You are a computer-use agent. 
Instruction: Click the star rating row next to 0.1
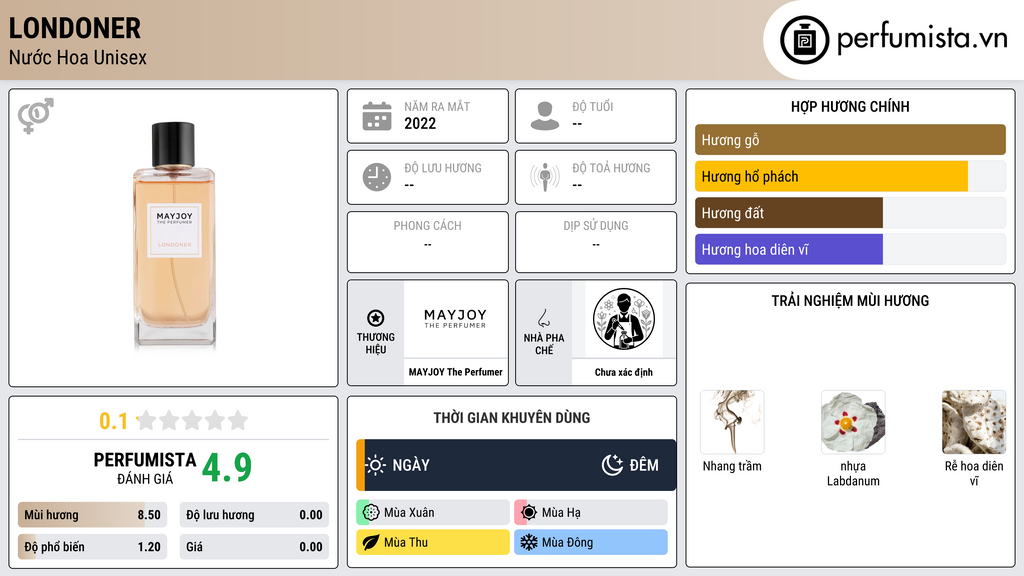192,420
